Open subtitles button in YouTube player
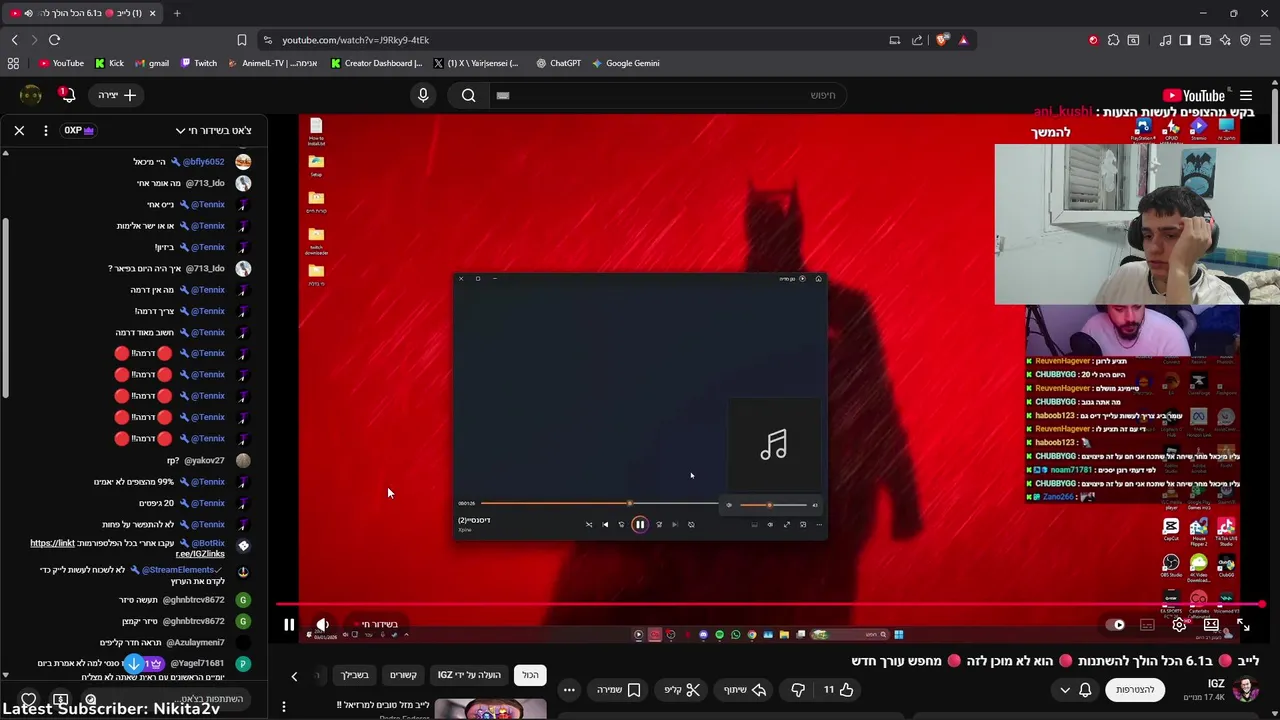 coord(1147,625)
